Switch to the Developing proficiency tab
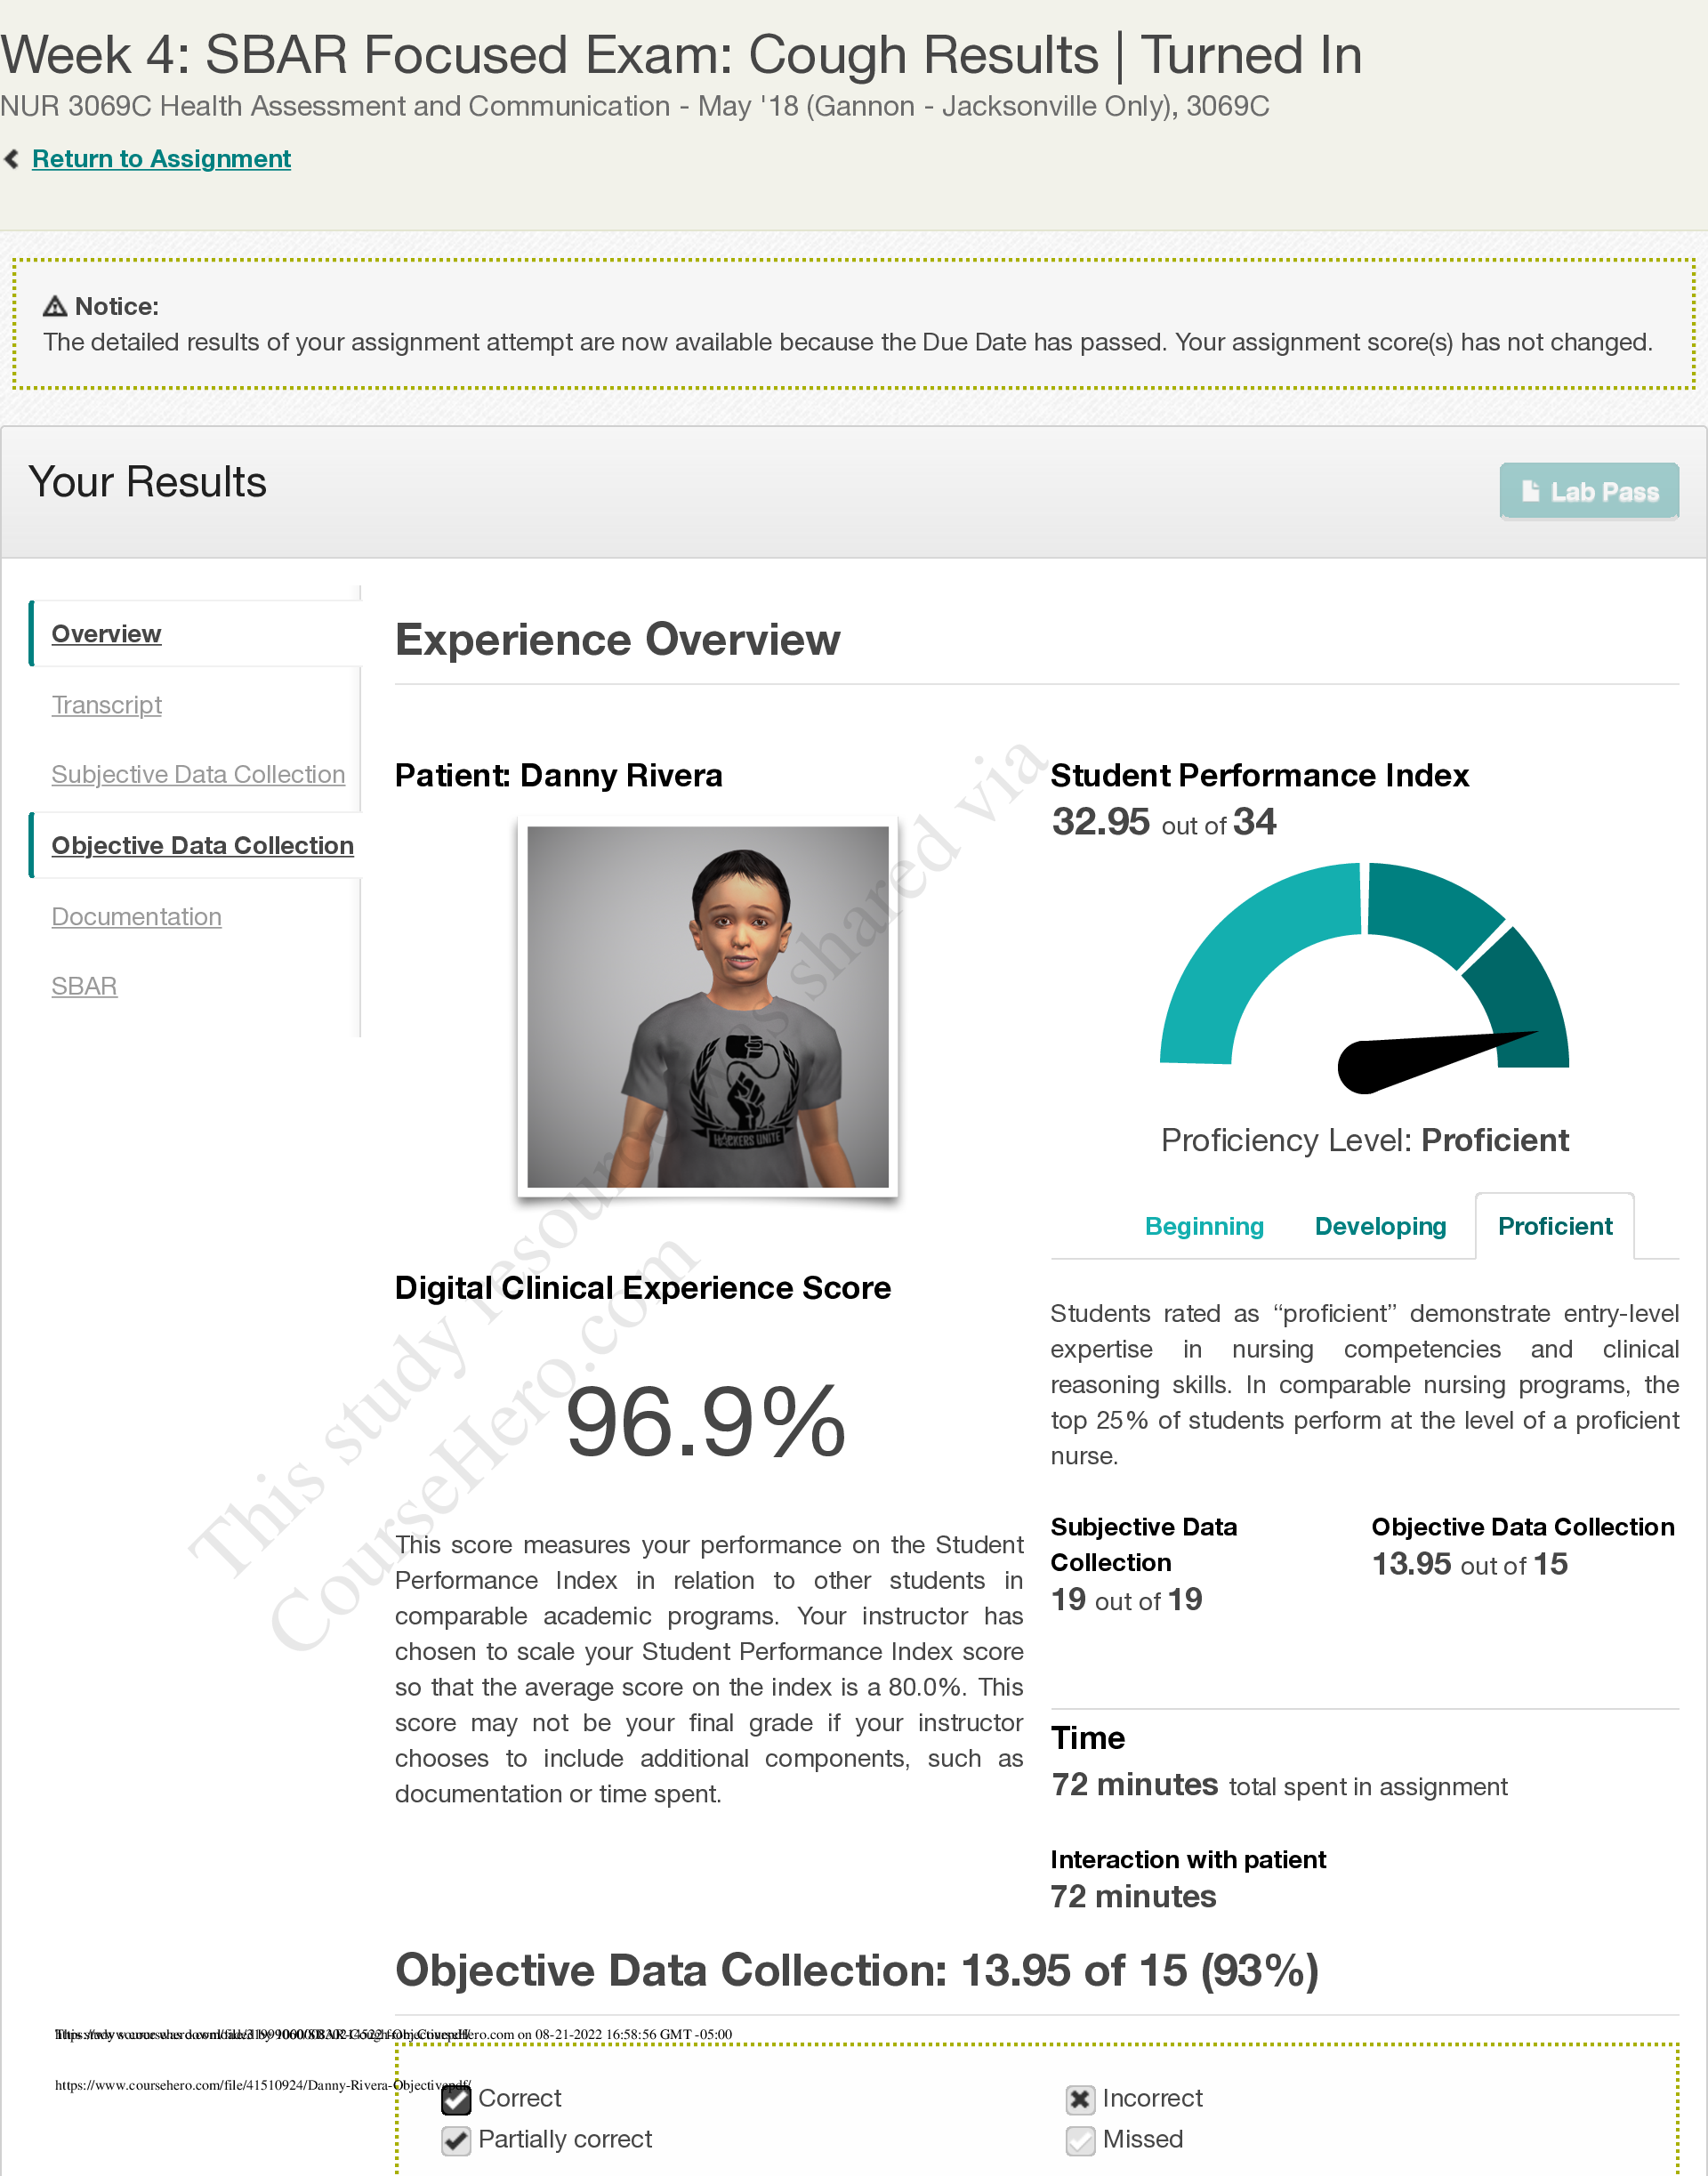 1380,1226
